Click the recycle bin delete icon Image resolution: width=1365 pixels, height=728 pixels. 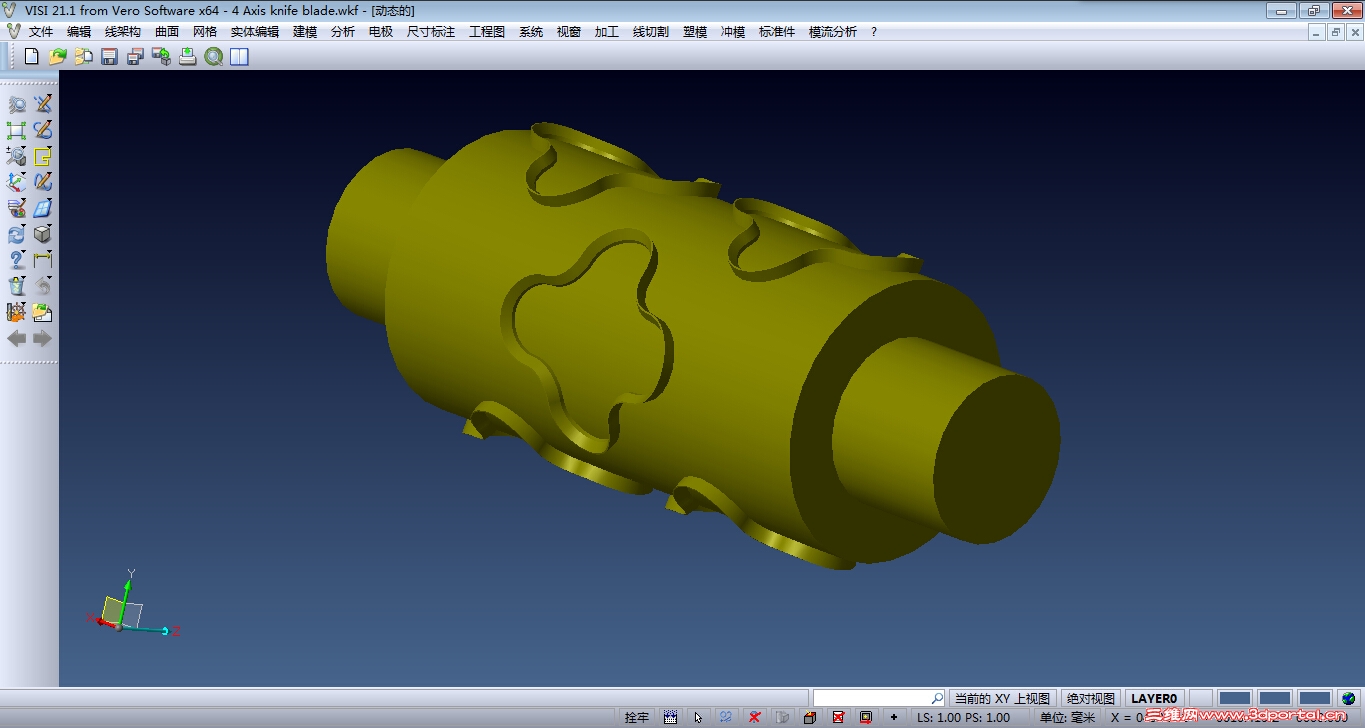16,286
